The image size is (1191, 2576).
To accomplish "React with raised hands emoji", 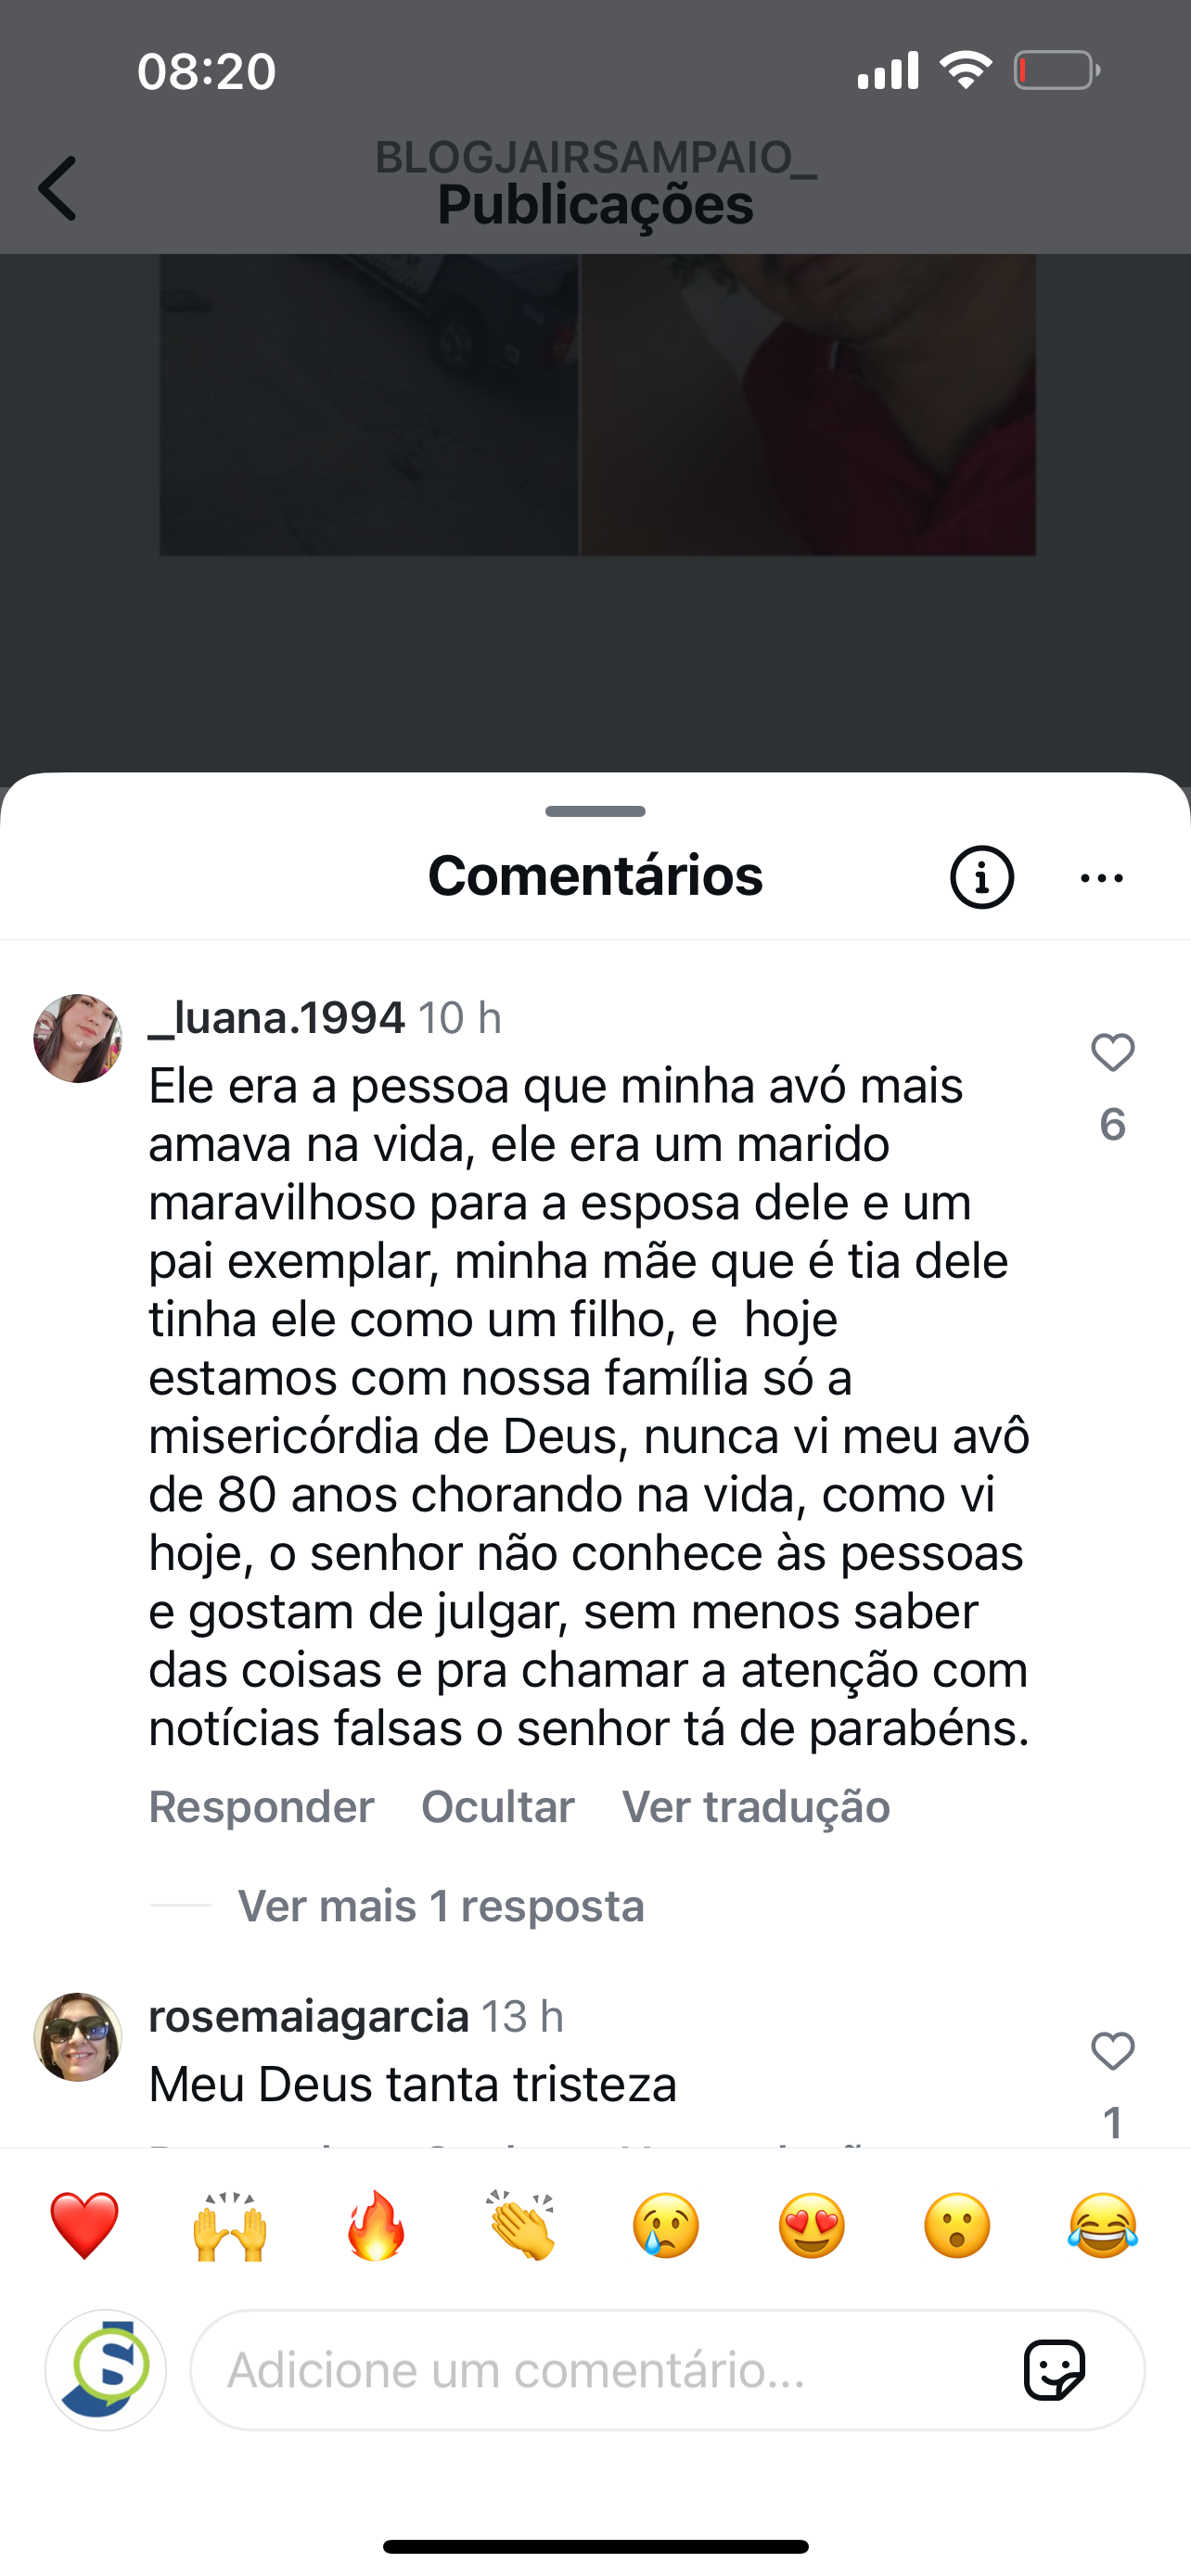I will point(230,2226).
